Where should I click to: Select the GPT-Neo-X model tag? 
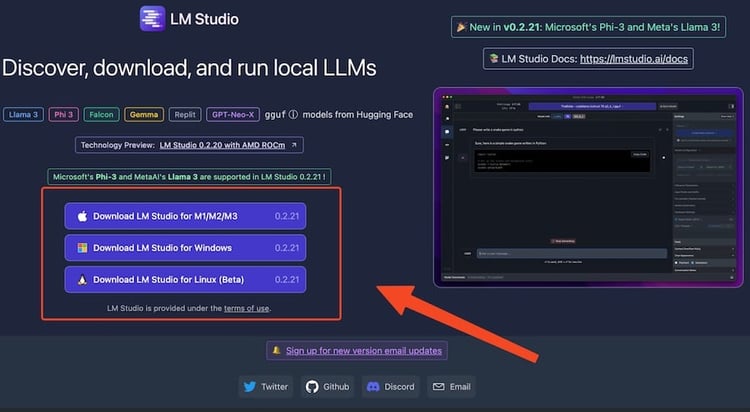(x=232, y=115)
